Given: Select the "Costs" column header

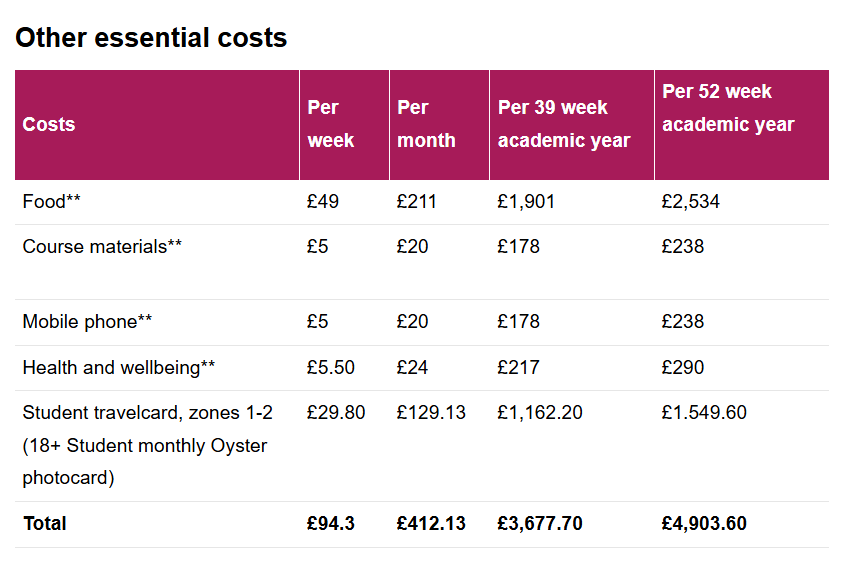Looking at the screenshot, I should [x=49, y=125].
